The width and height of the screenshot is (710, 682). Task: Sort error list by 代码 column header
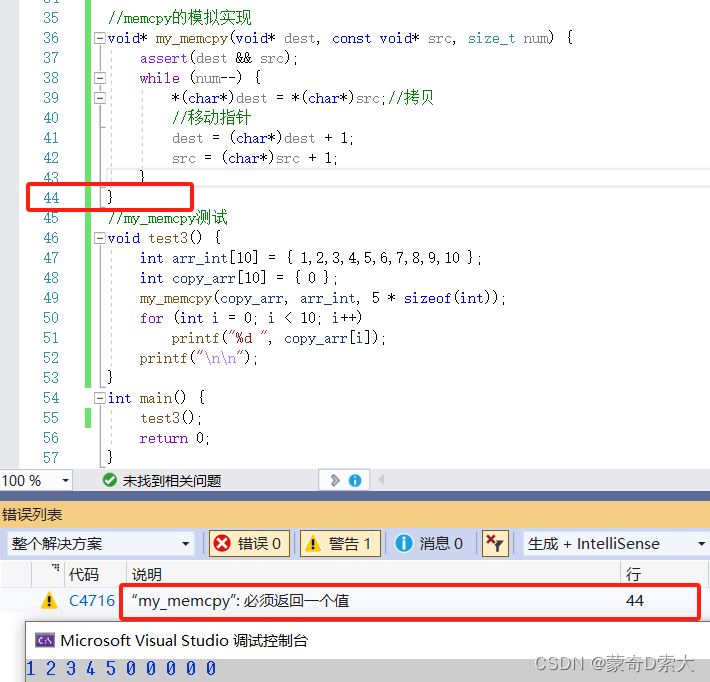[x=84, y=575]
